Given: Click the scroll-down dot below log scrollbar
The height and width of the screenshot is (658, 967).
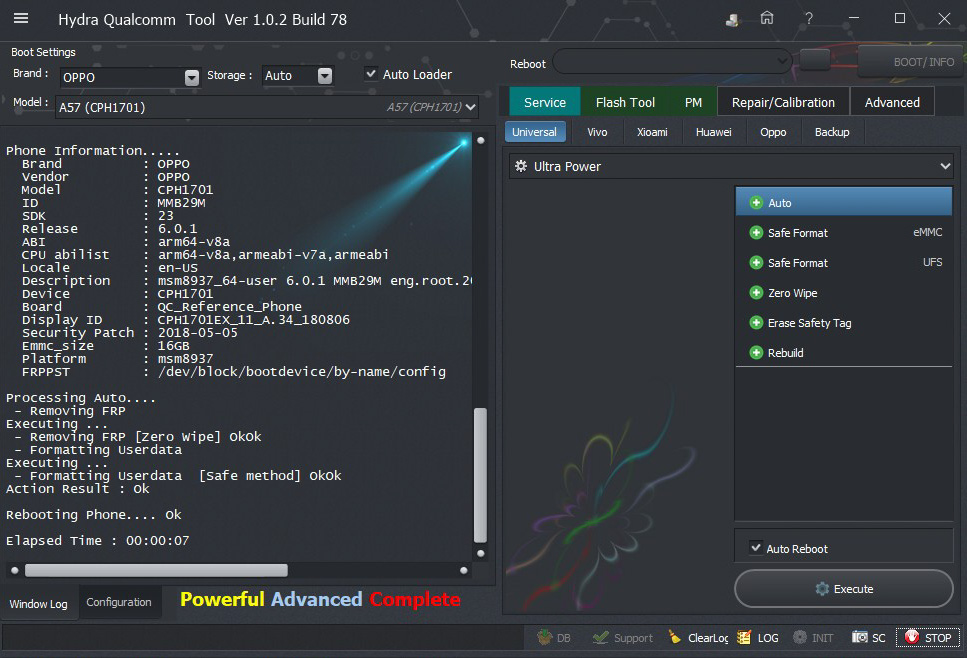Looking at the screenshot, I should (x=480, y=553).
